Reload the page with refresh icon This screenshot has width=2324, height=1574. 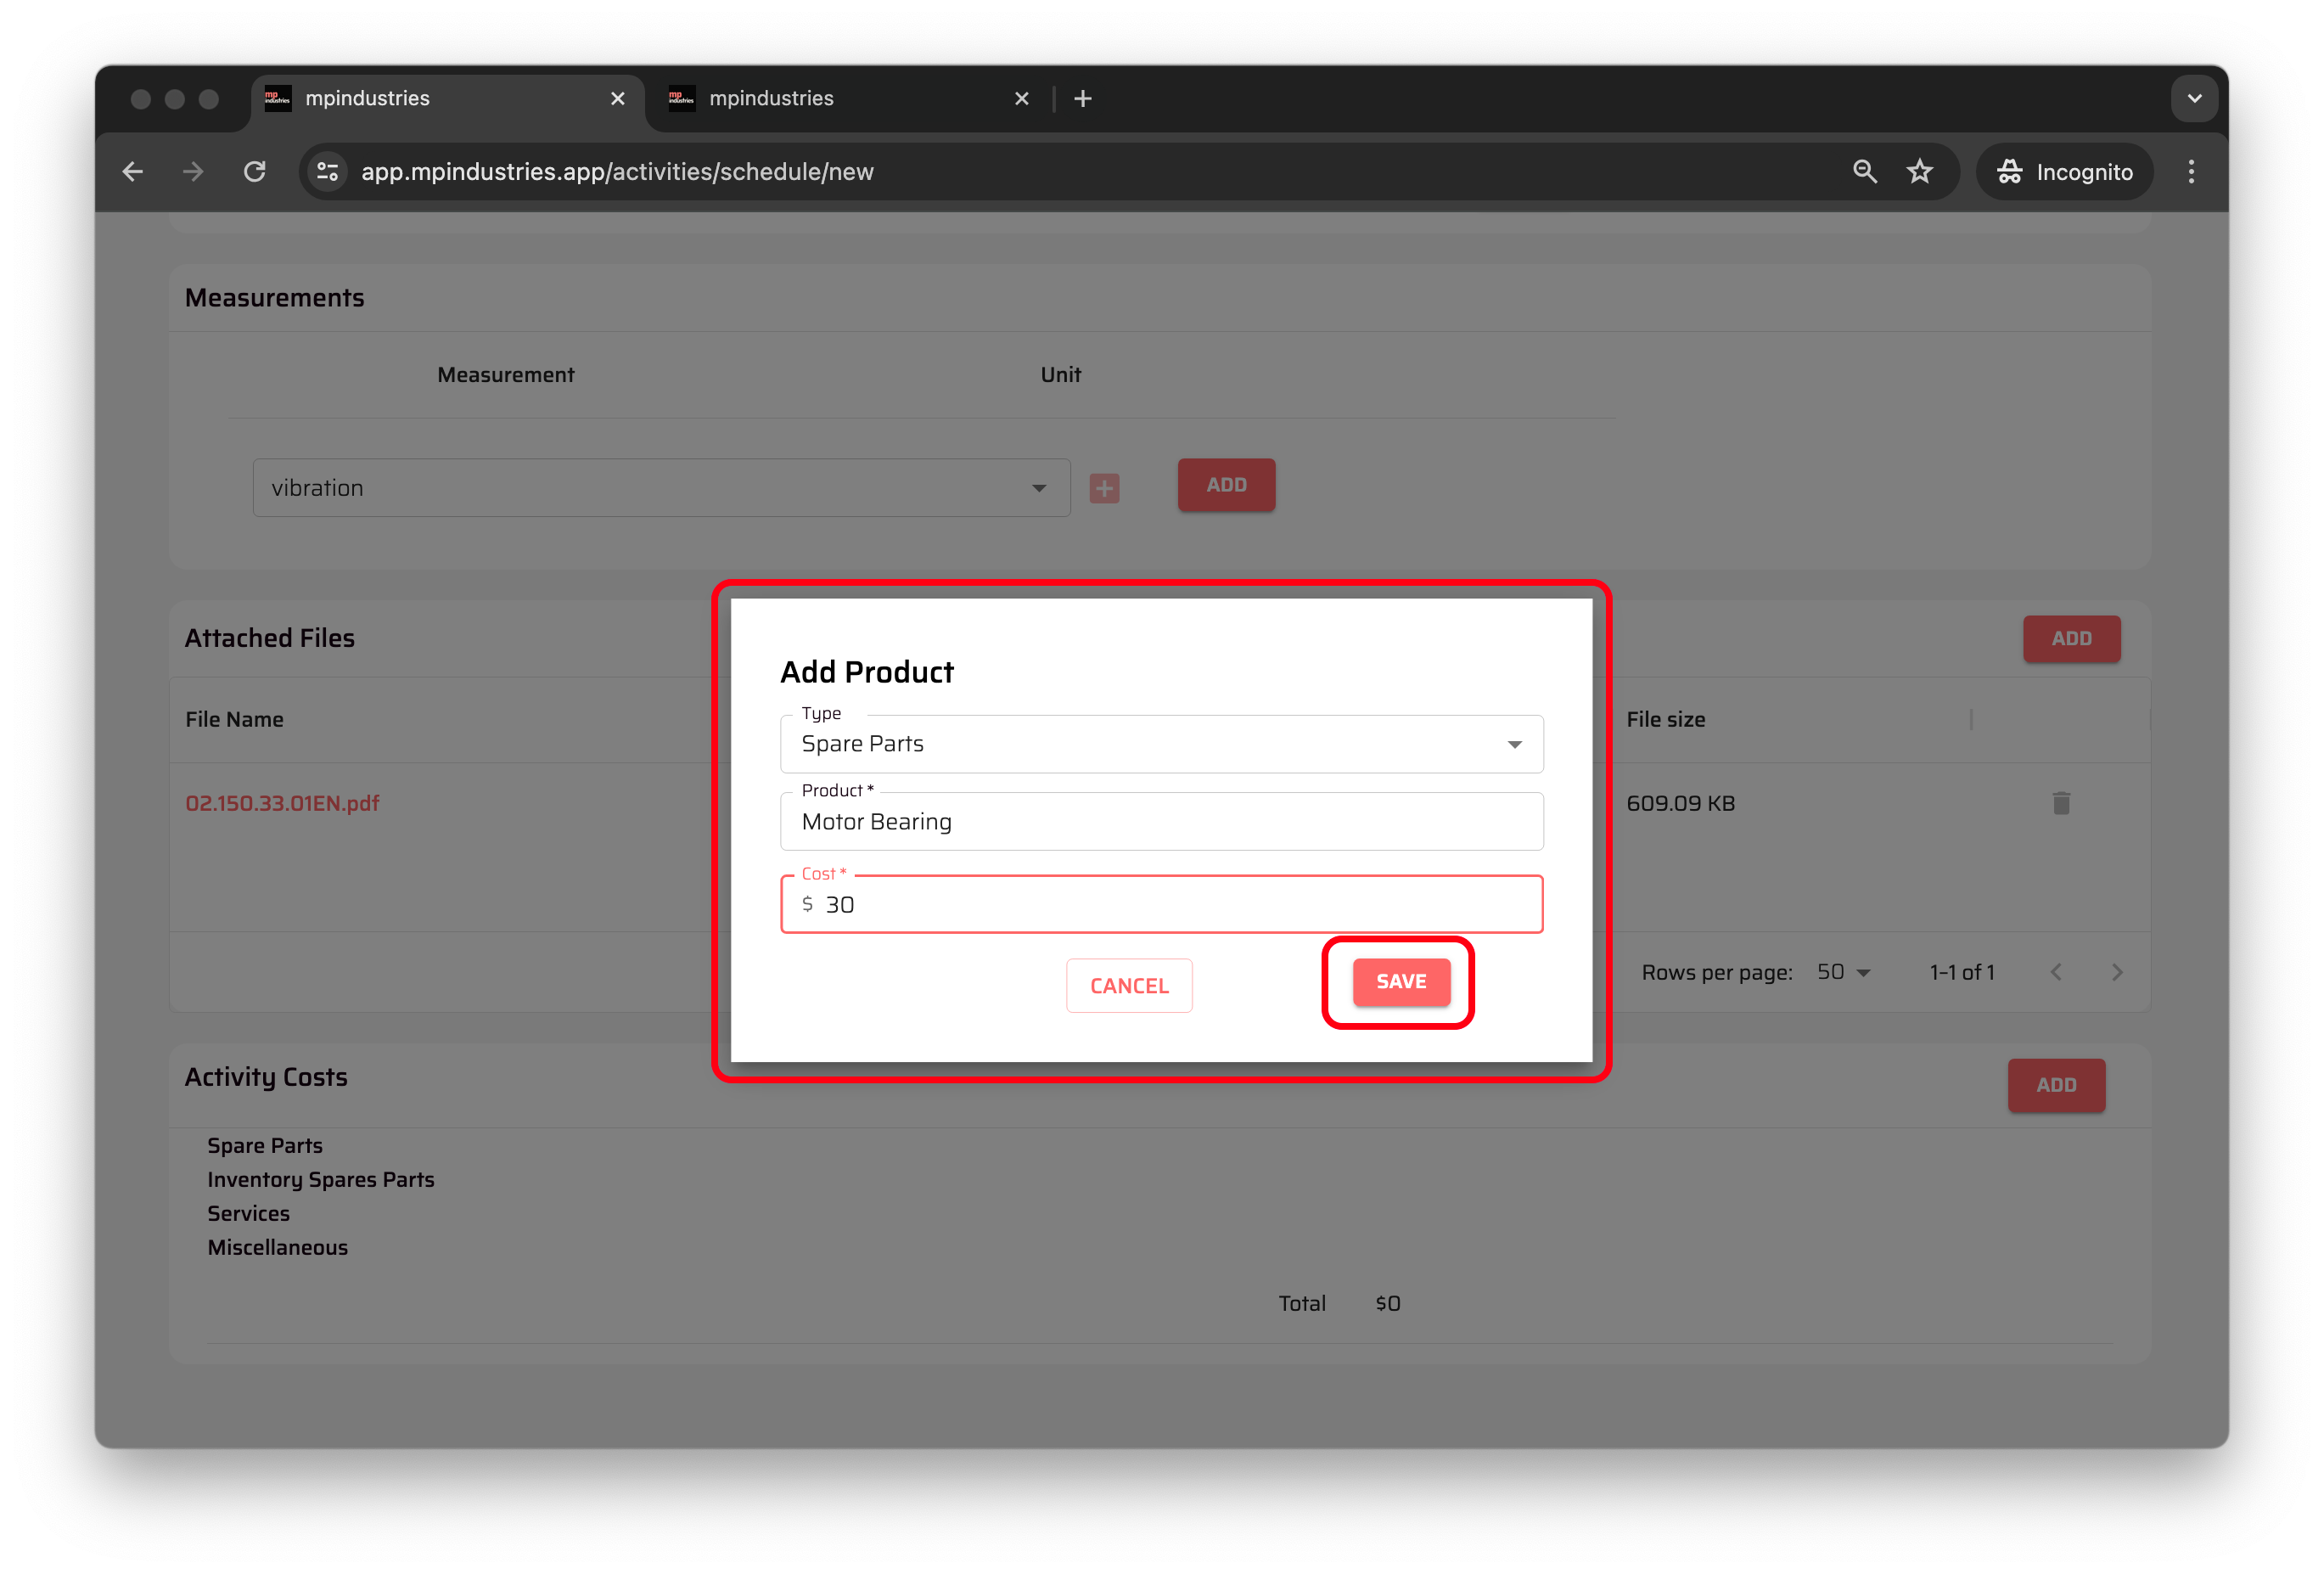(x=255, y=172)
